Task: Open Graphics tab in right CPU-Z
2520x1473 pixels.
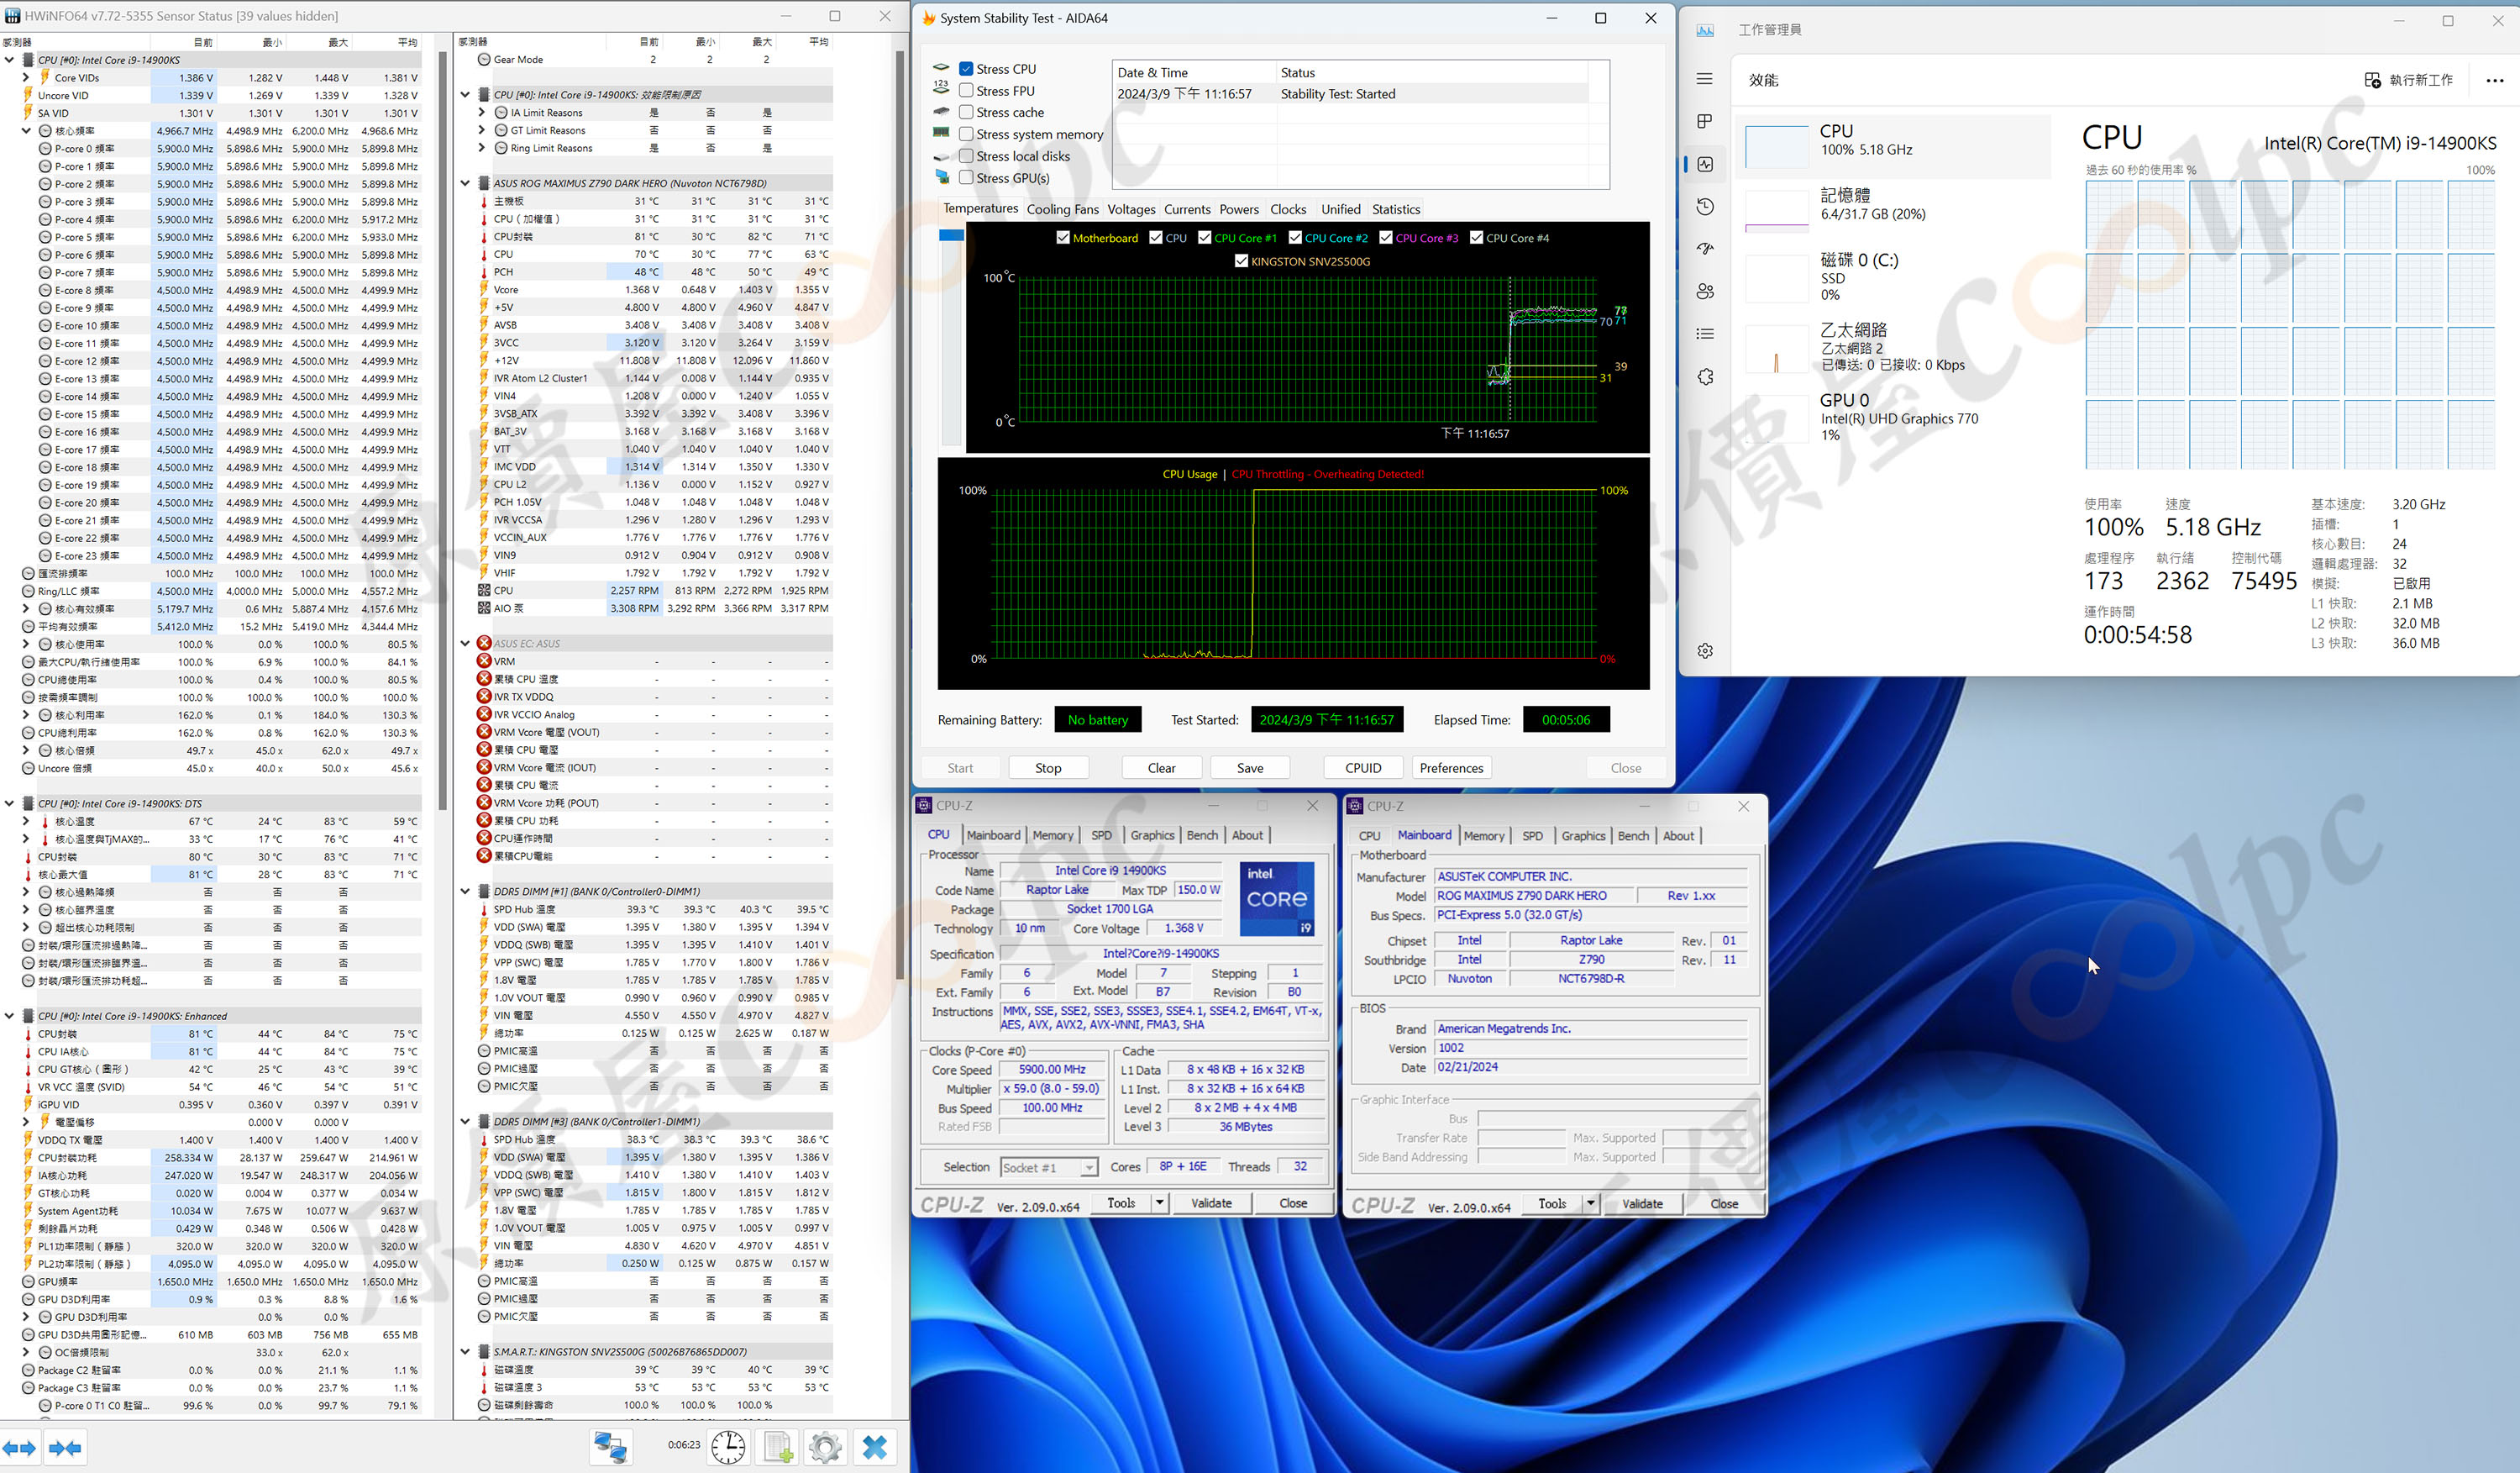Action: (1583, 836)
